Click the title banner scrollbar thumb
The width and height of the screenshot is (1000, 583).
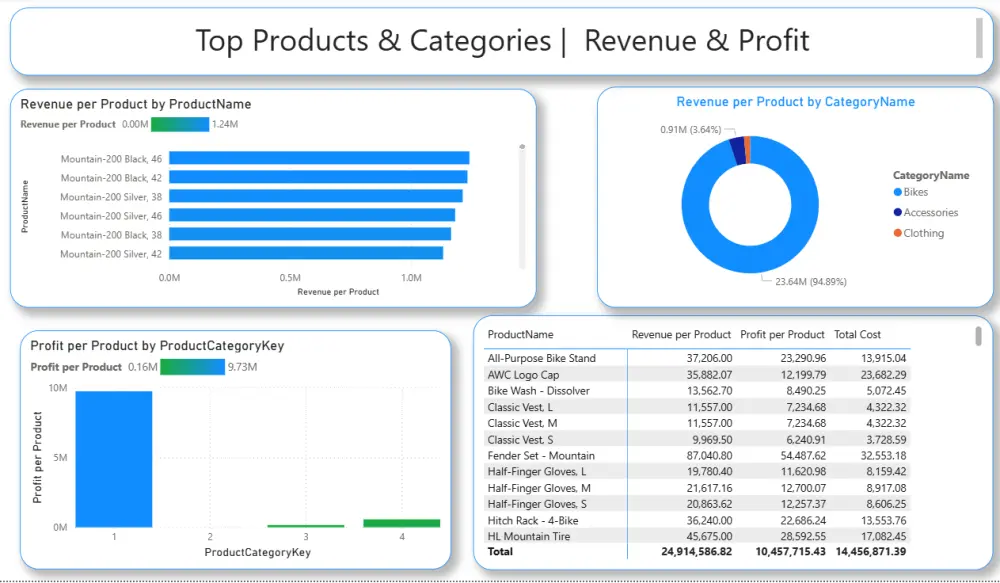(x=980, y=38)
